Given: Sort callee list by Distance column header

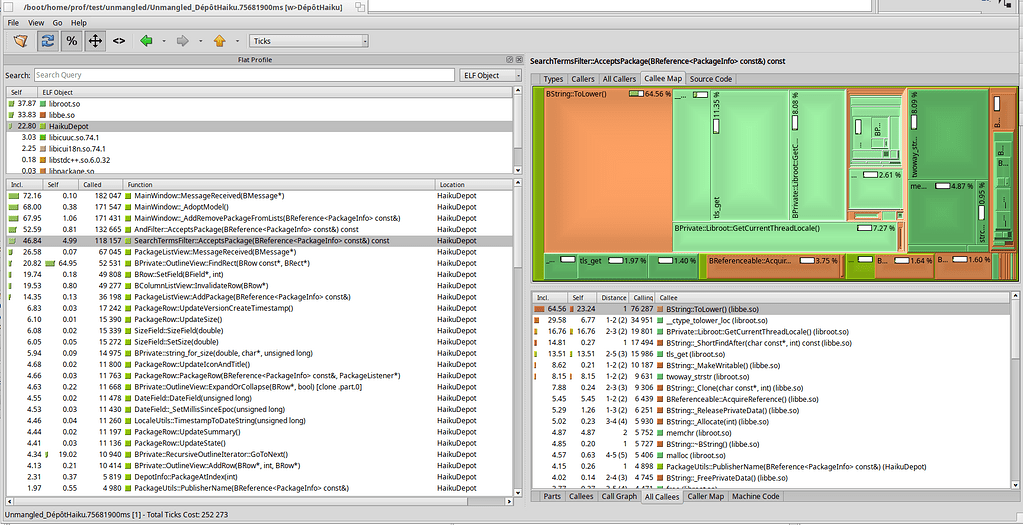Looking at the screenshot, I should [x=613, y=297].
